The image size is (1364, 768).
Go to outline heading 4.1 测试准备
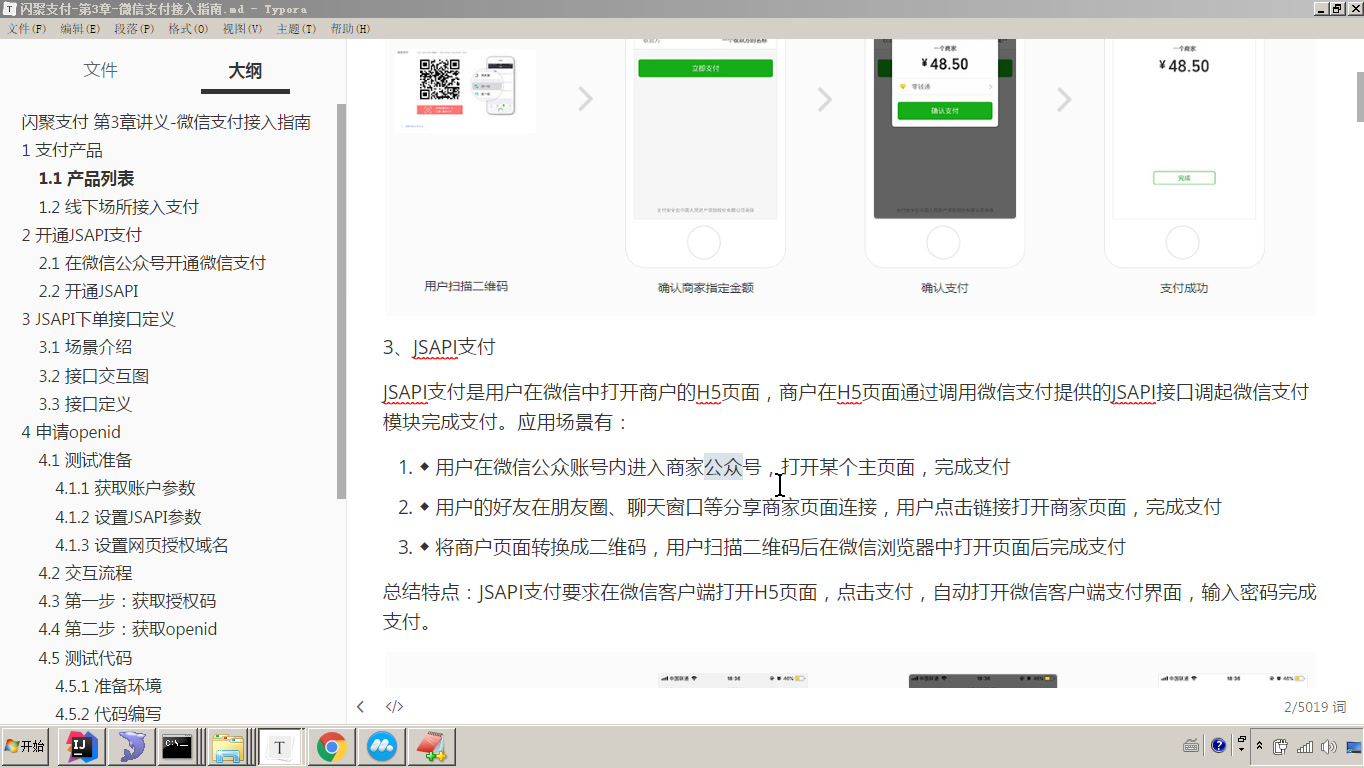pos(85,460)
